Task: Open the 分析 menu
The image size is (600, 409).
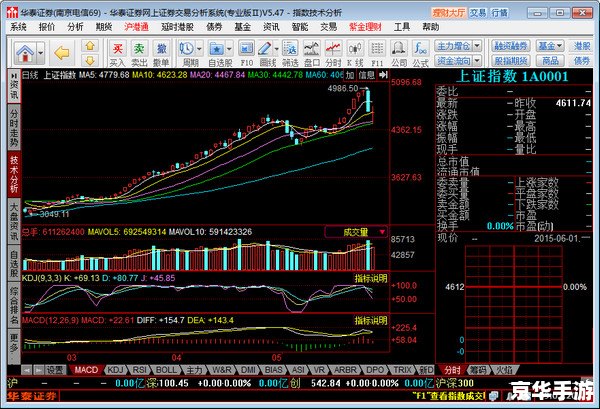Action: click(75, 27)
